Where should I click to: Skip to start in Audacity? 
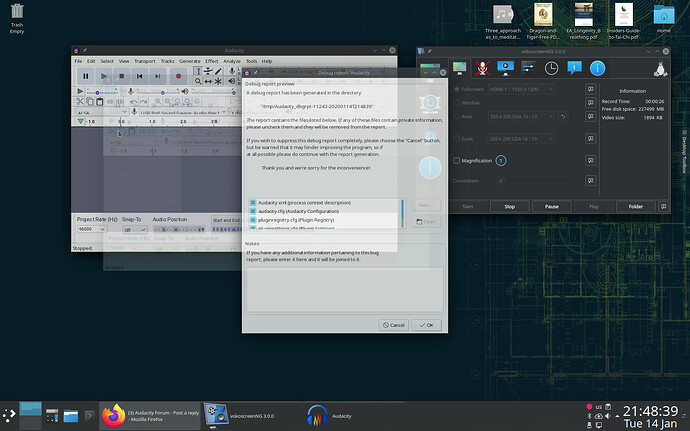(139, 76)
